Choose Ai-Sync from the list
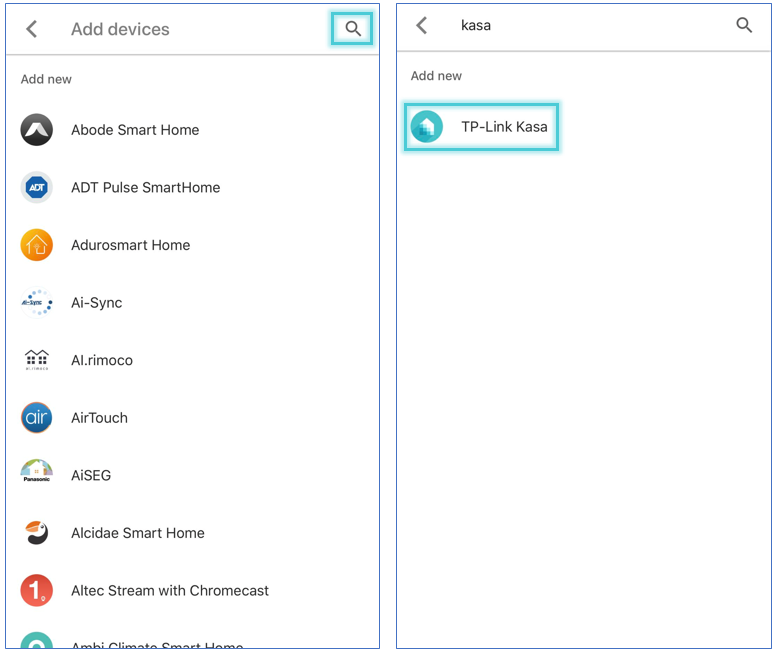Image resolution: width=774 pixels, height=654 pixels. point(193,303)
